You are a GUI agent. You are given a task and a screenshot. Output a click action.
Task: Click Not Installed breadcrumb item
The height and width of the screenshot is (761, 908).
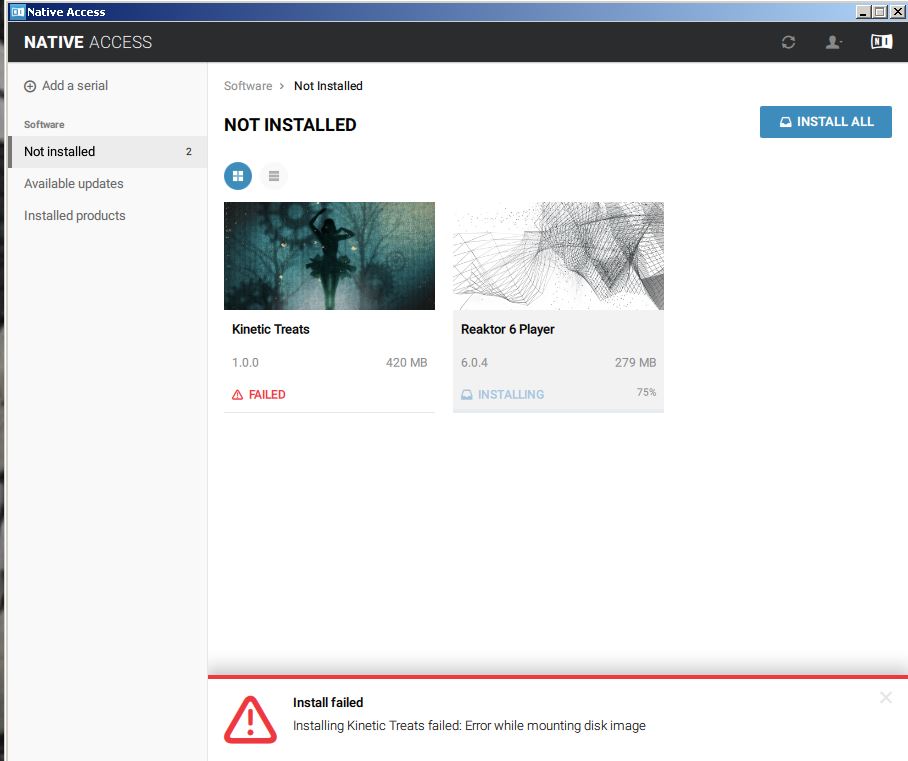(x=328, y=86)
